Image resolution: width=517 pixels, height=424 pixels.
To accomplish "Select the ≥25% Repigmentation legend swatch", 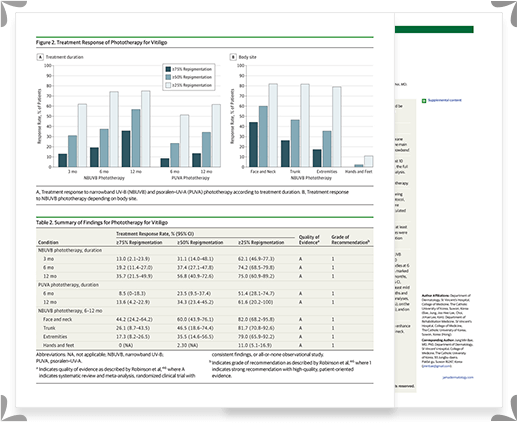I will pos(168,85).
